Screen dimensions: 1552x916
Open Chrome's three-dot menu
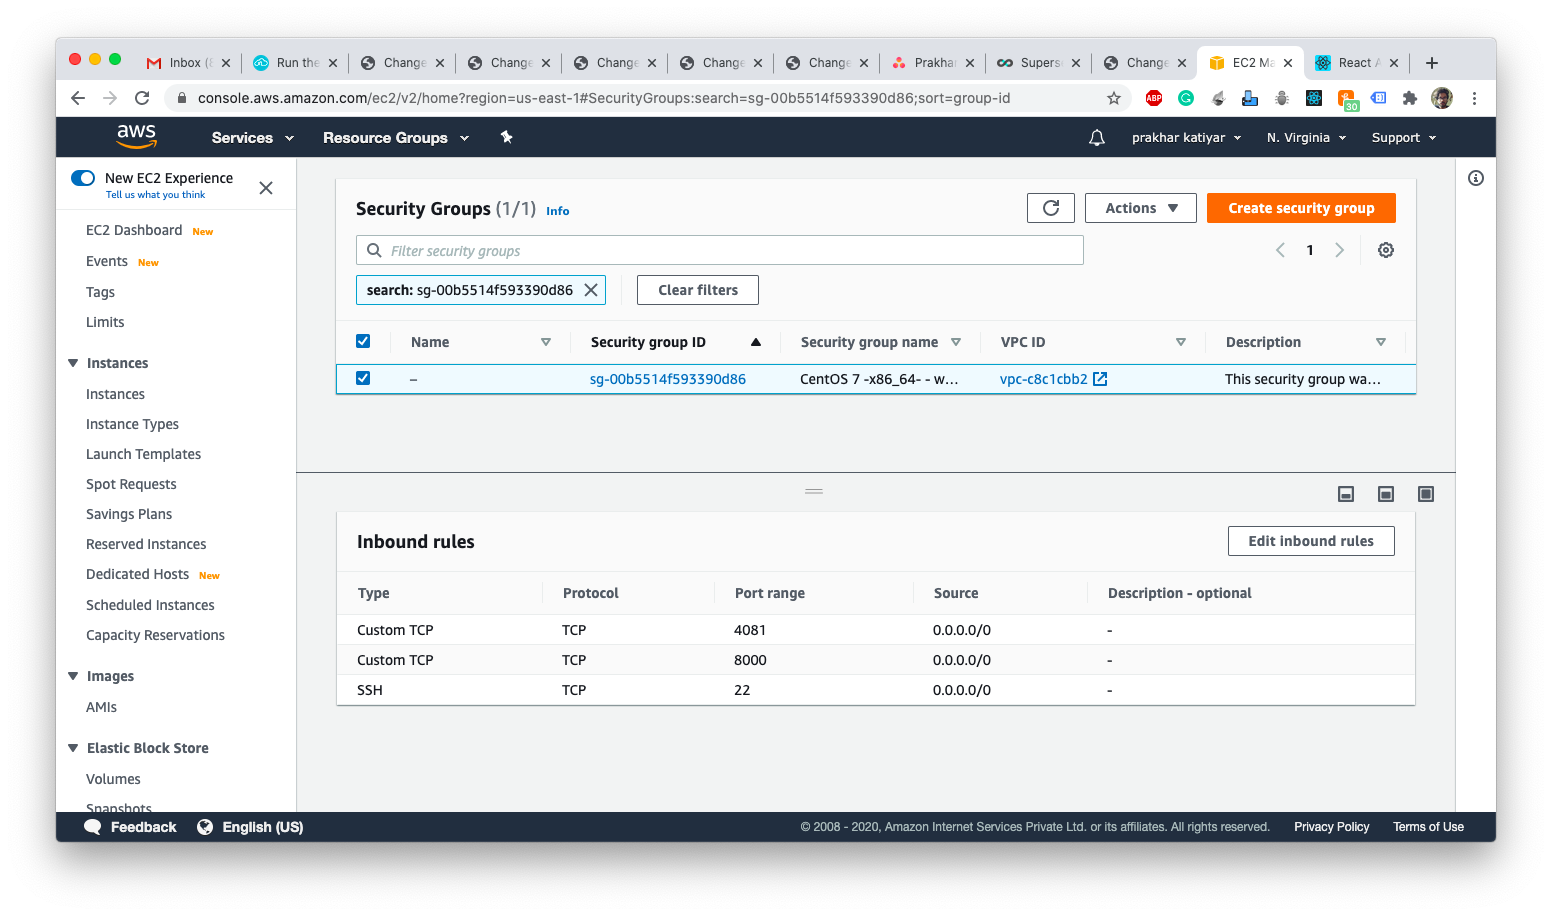click(x=1474, y=98)
